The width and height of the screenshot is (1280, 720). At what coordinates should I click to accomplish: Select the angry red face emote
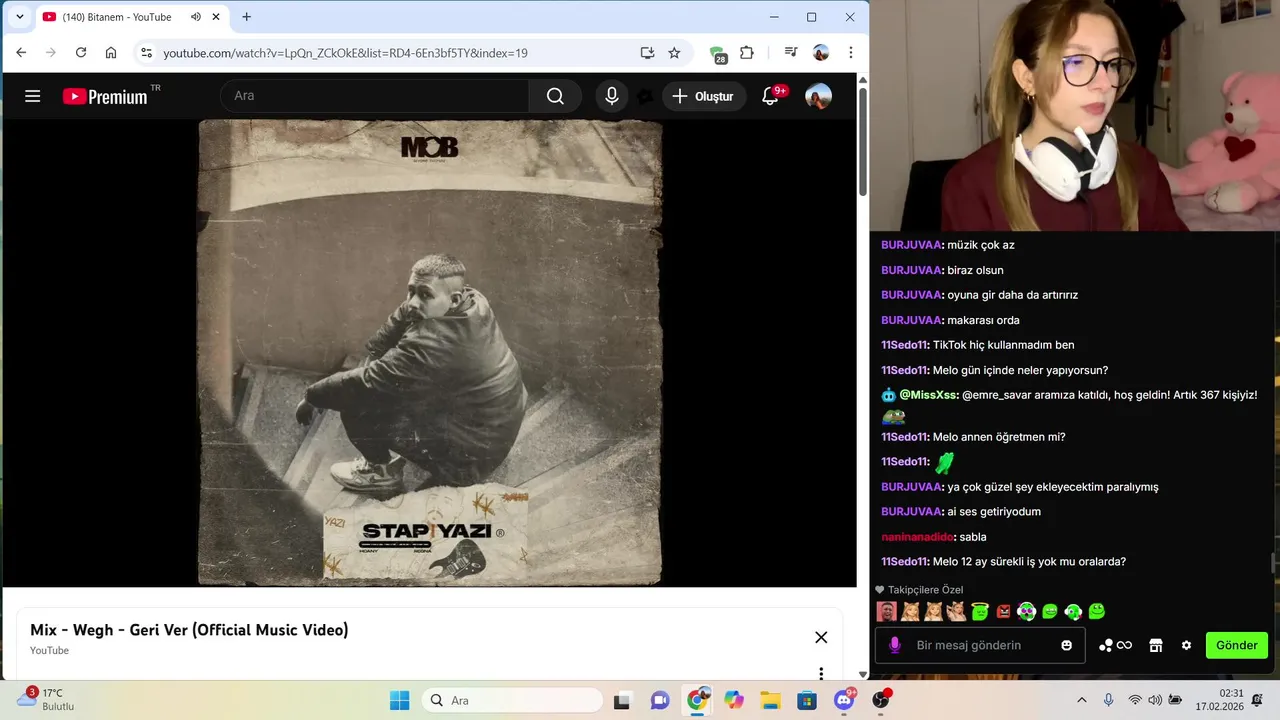[x=1003, y=611]
